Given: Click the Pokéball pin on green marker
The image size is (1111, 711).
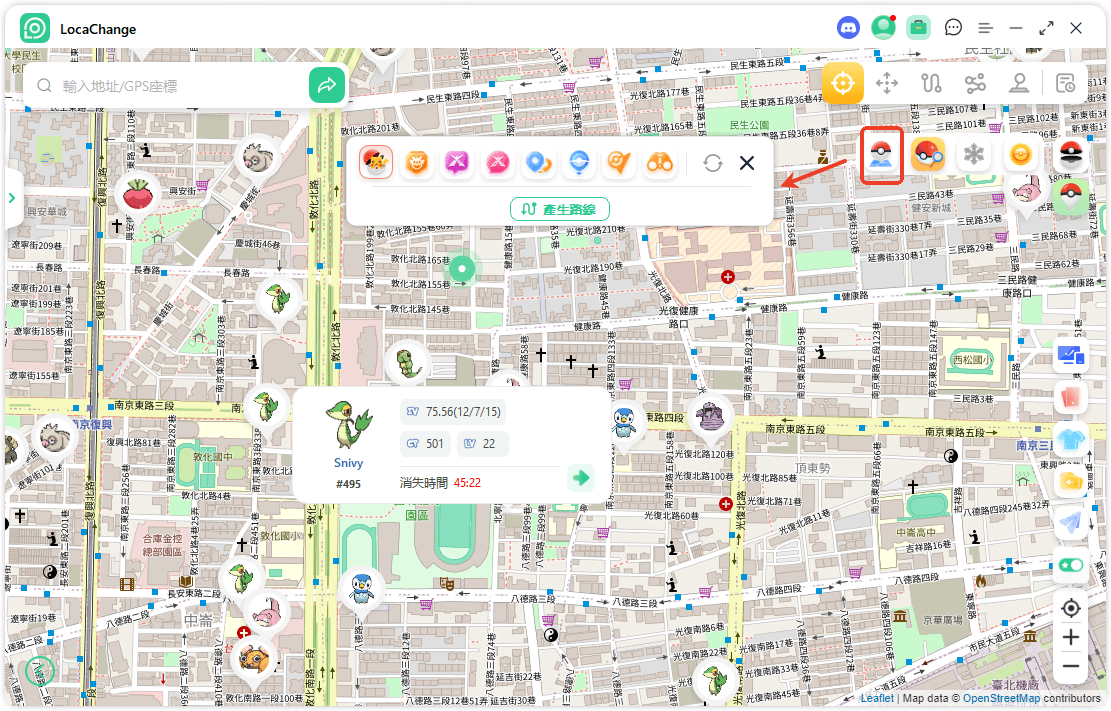Looking at the screenshot, I should pos(1070,196).
